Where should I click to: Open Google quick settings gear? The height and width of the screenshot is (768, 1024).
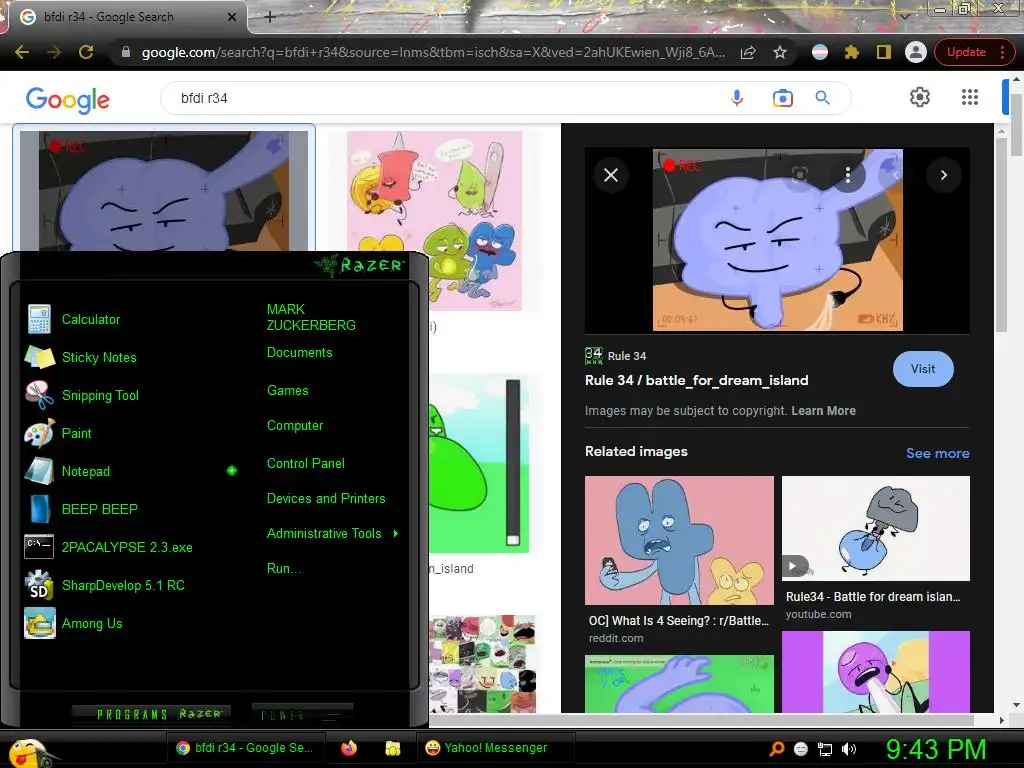click(x=920, y=97)
